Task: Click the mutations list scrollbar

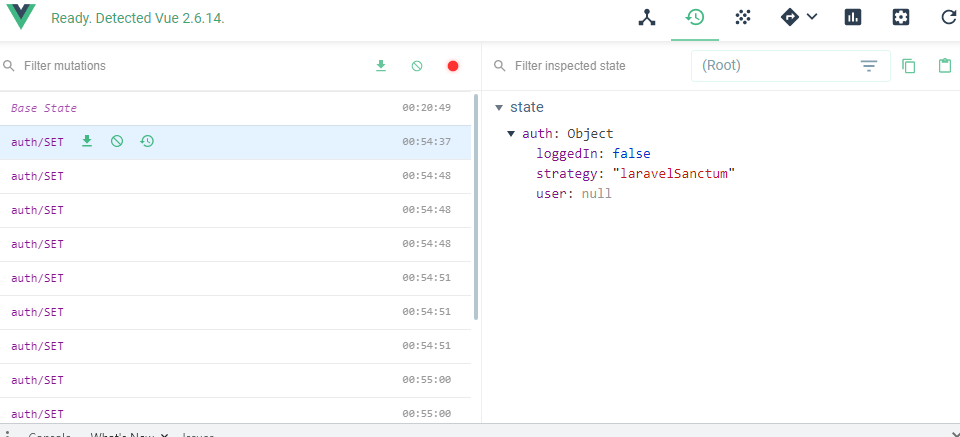Action: coord(476,207)
